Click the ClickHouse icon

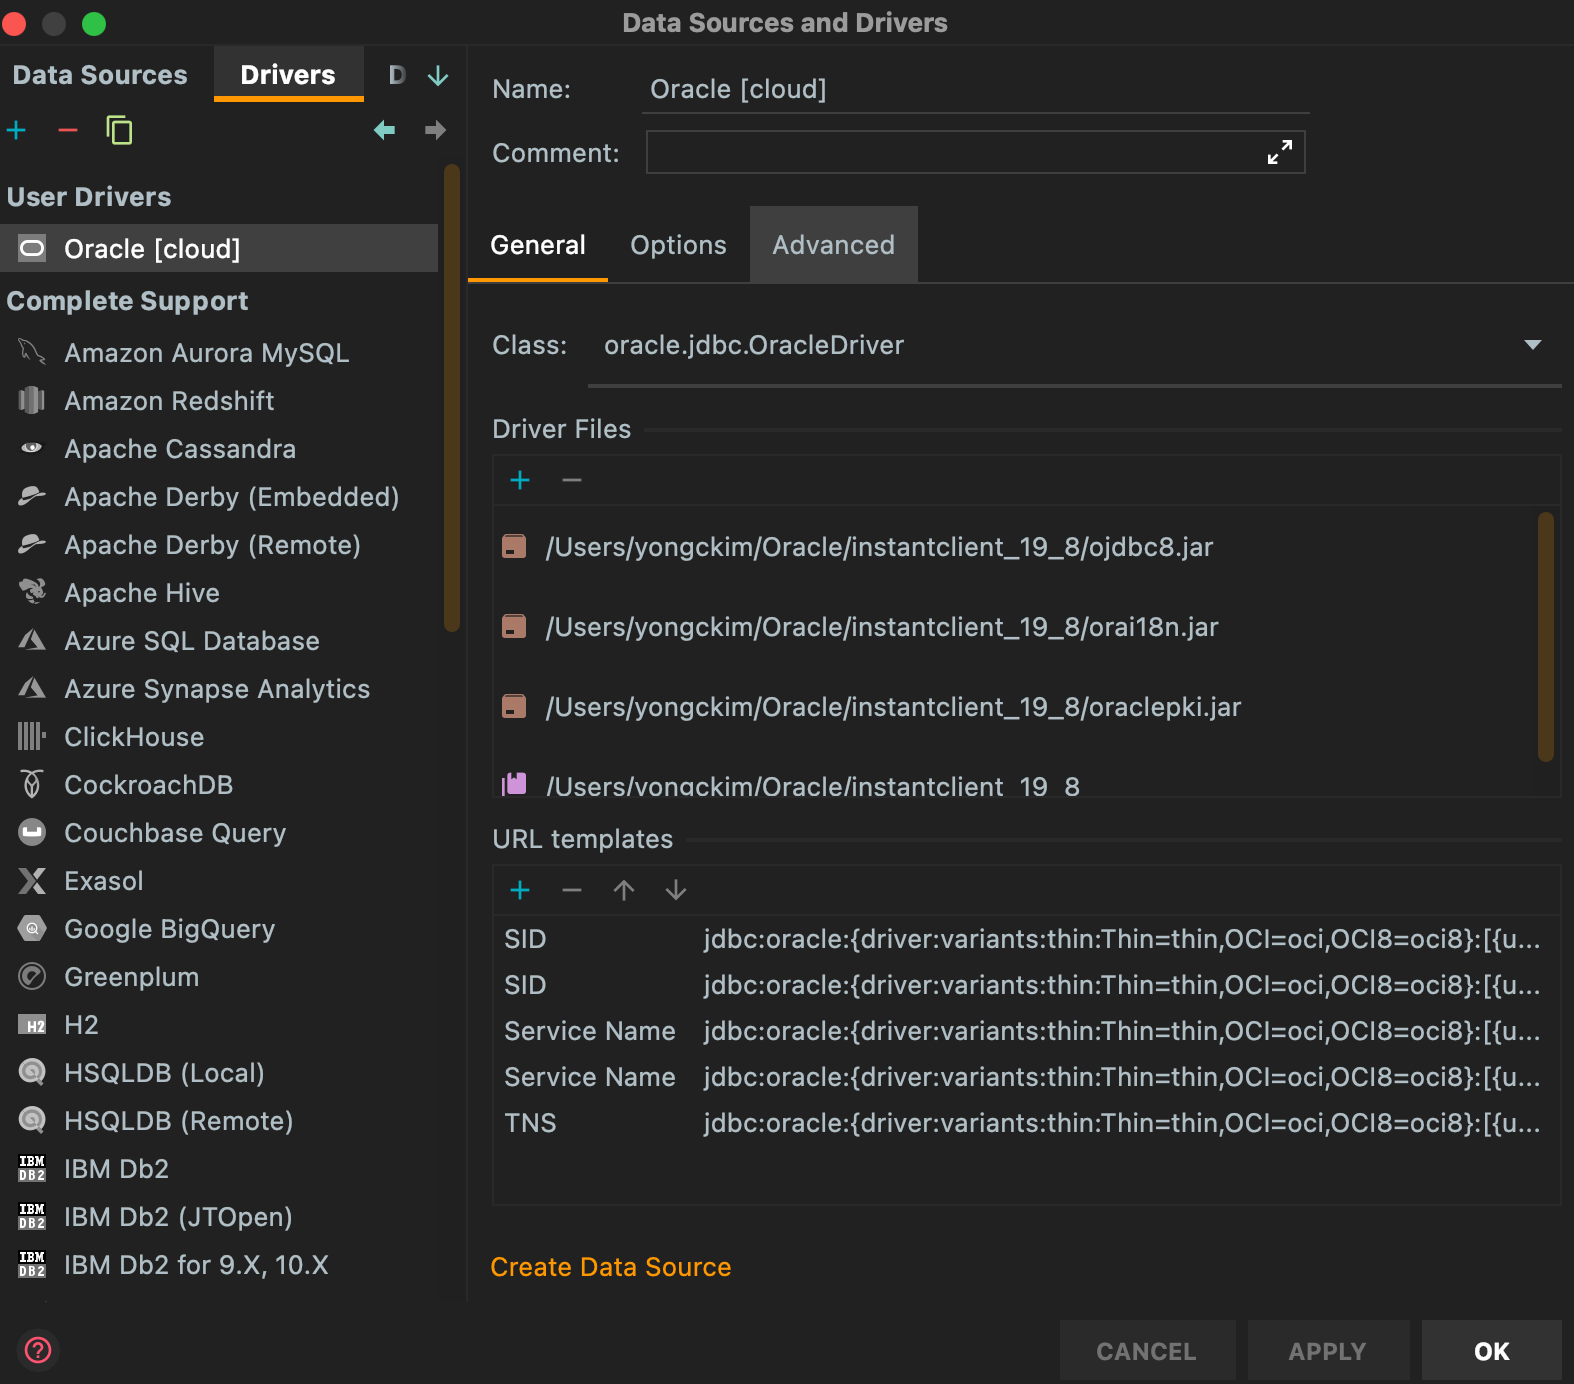[x=32, y=736]
